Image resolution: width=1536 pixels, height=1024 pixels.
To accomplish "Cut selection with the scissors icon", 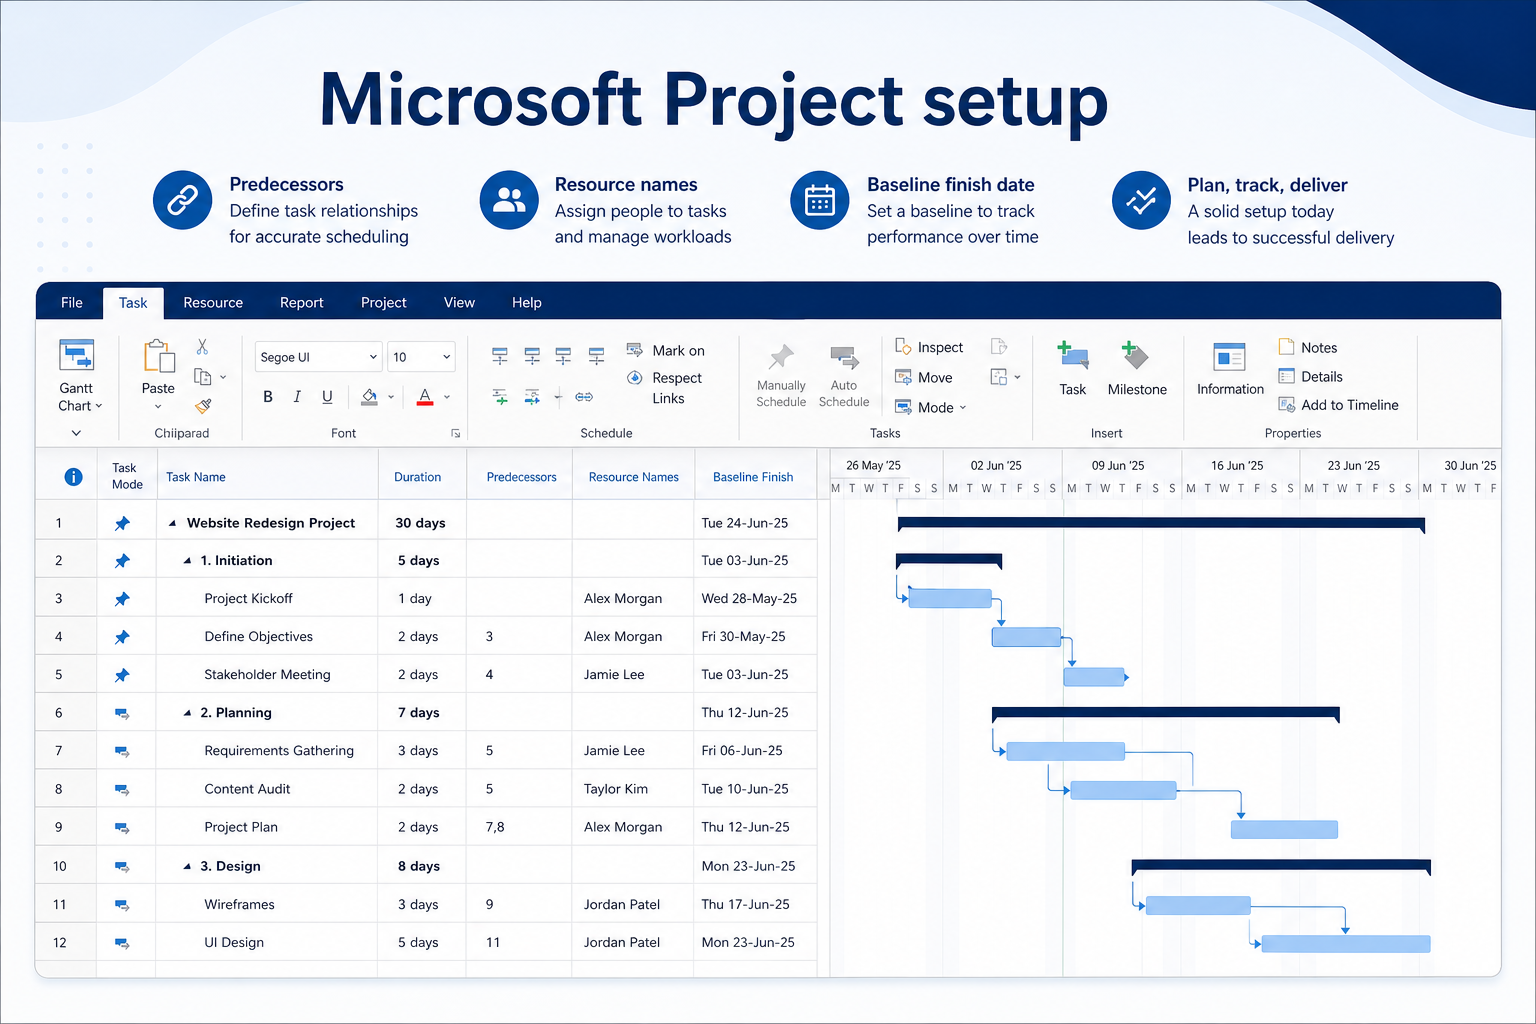I will [x=202, y=347].
